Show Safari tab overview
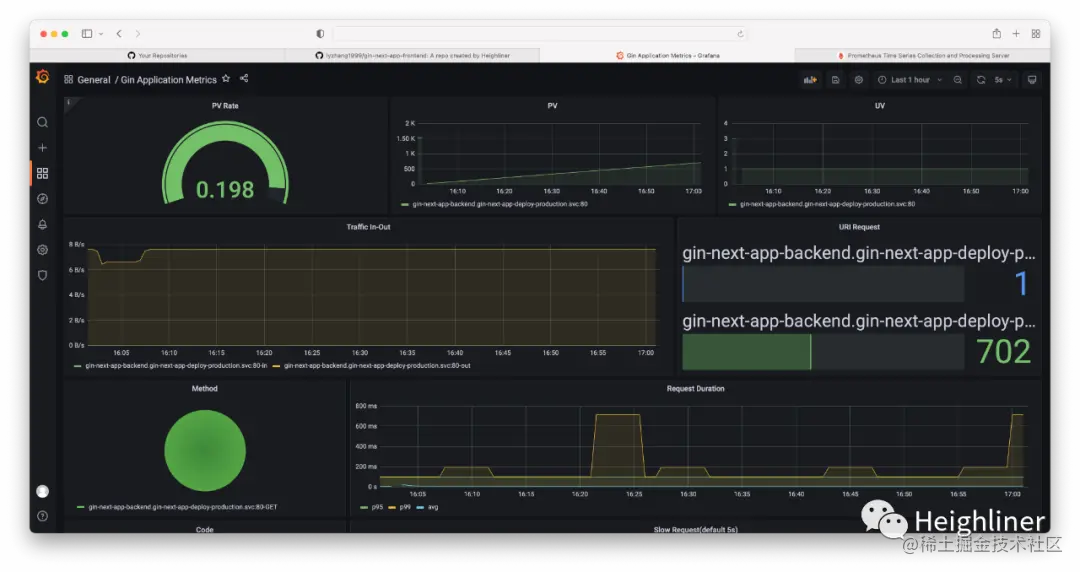The width and height of the screenshot is (1080, 572). click(x=1035, y=34)
